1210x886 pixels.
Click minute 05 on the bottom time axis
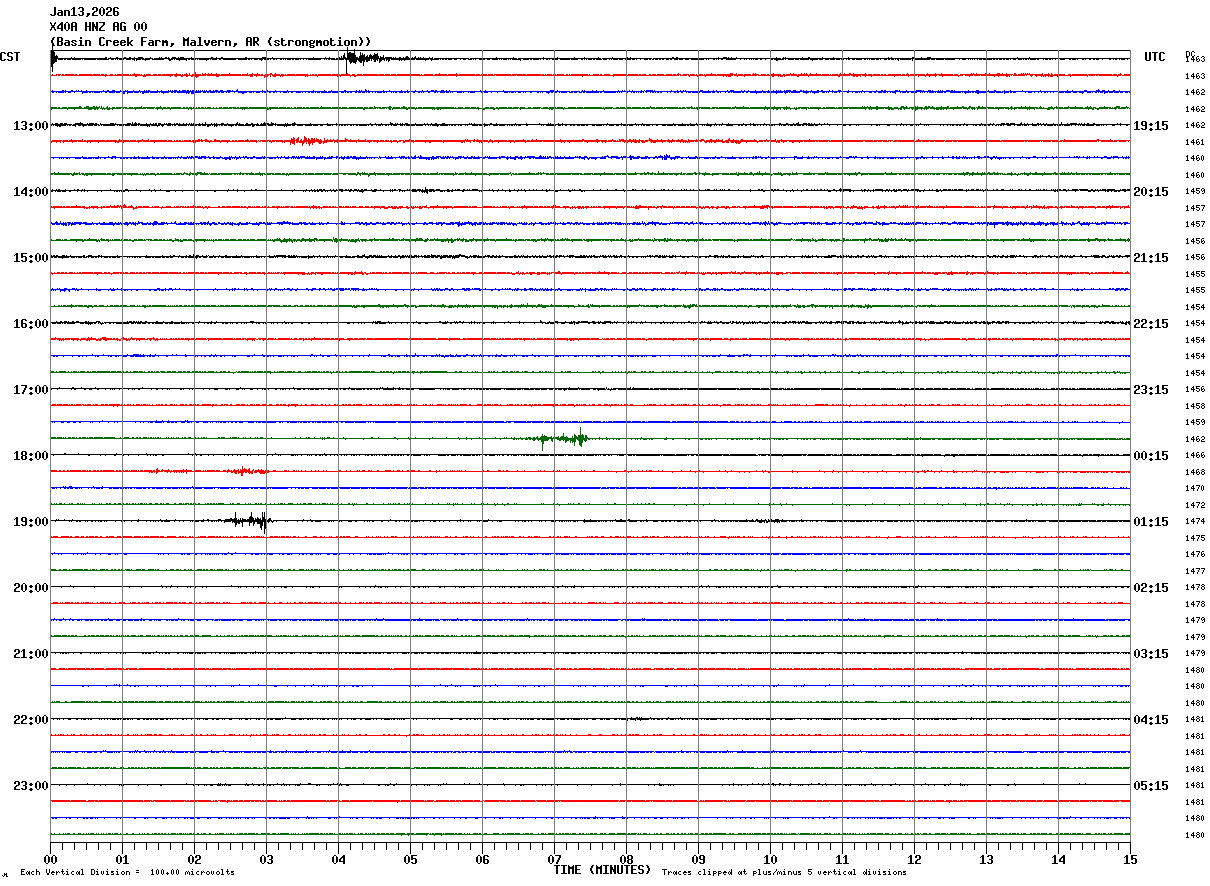[410, 859]
